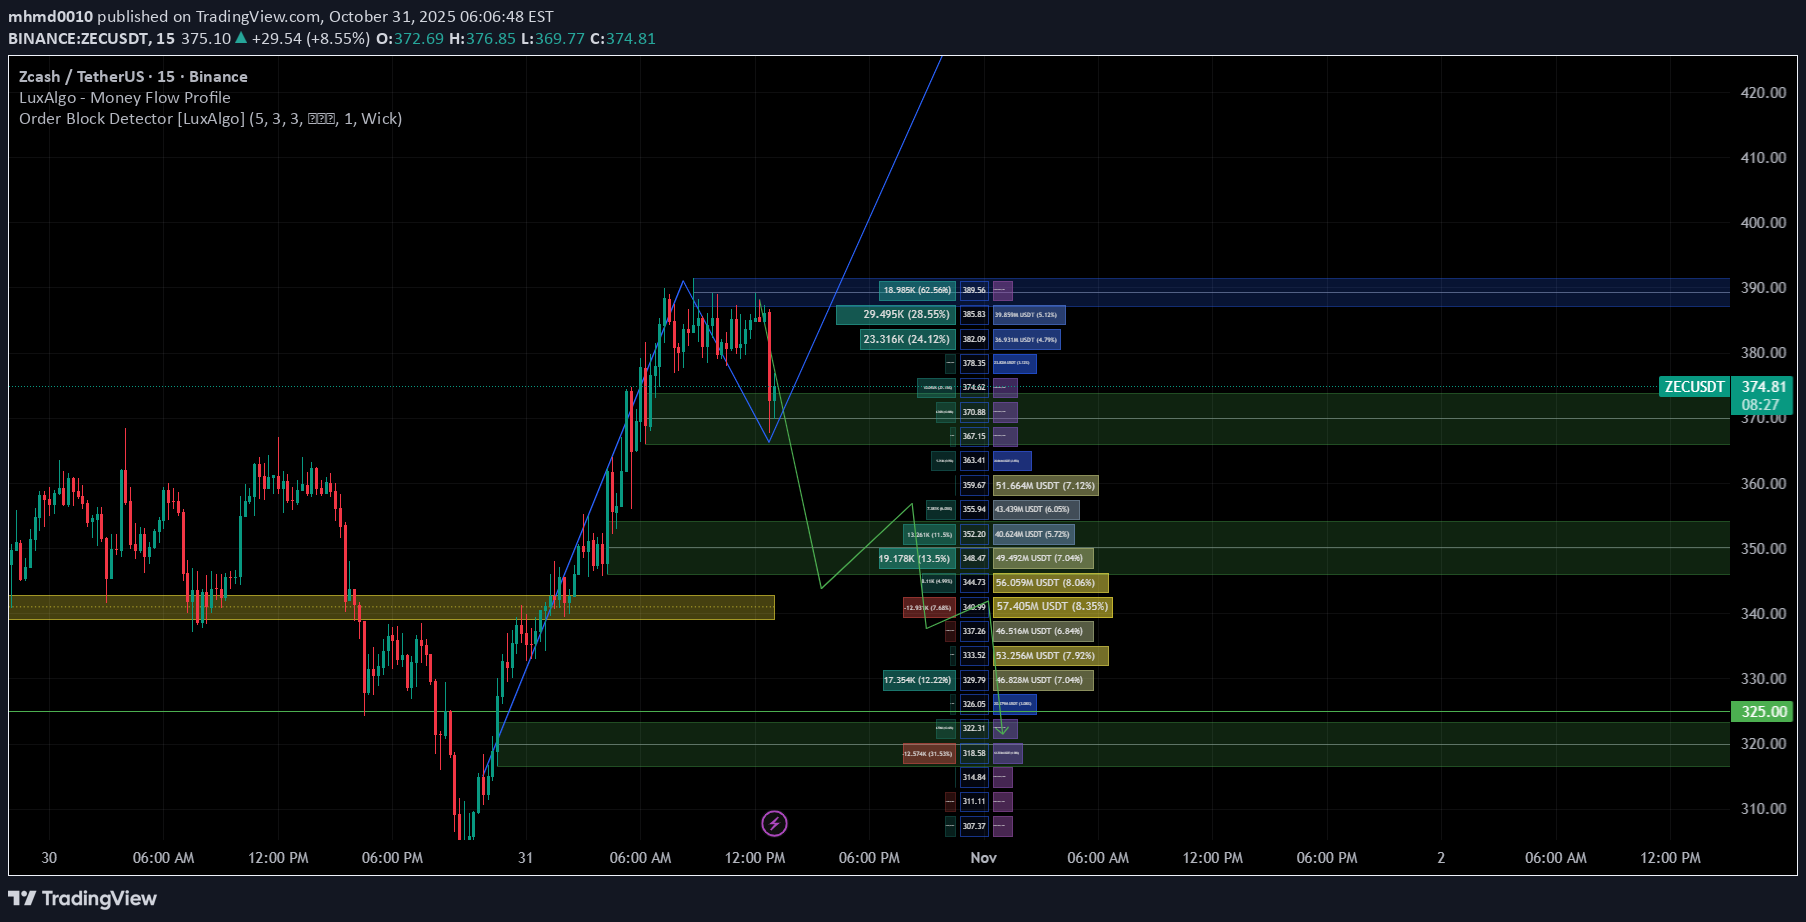Click the '31' date on time axis

coord(525,857)
